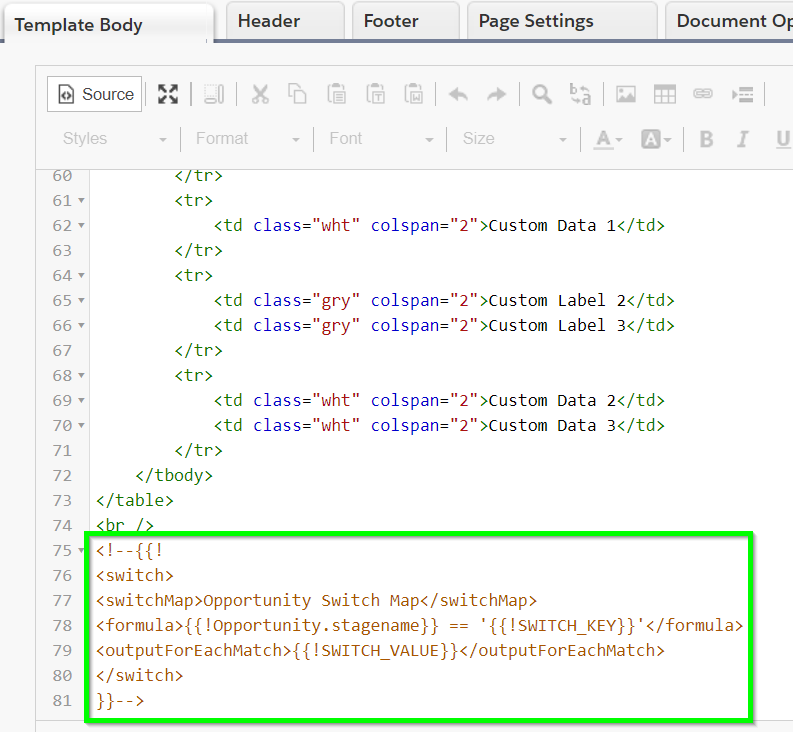Viewport: 793px width, 732px height.
Task: Collapse code fold at line 68
Action: tap(81, 376)
